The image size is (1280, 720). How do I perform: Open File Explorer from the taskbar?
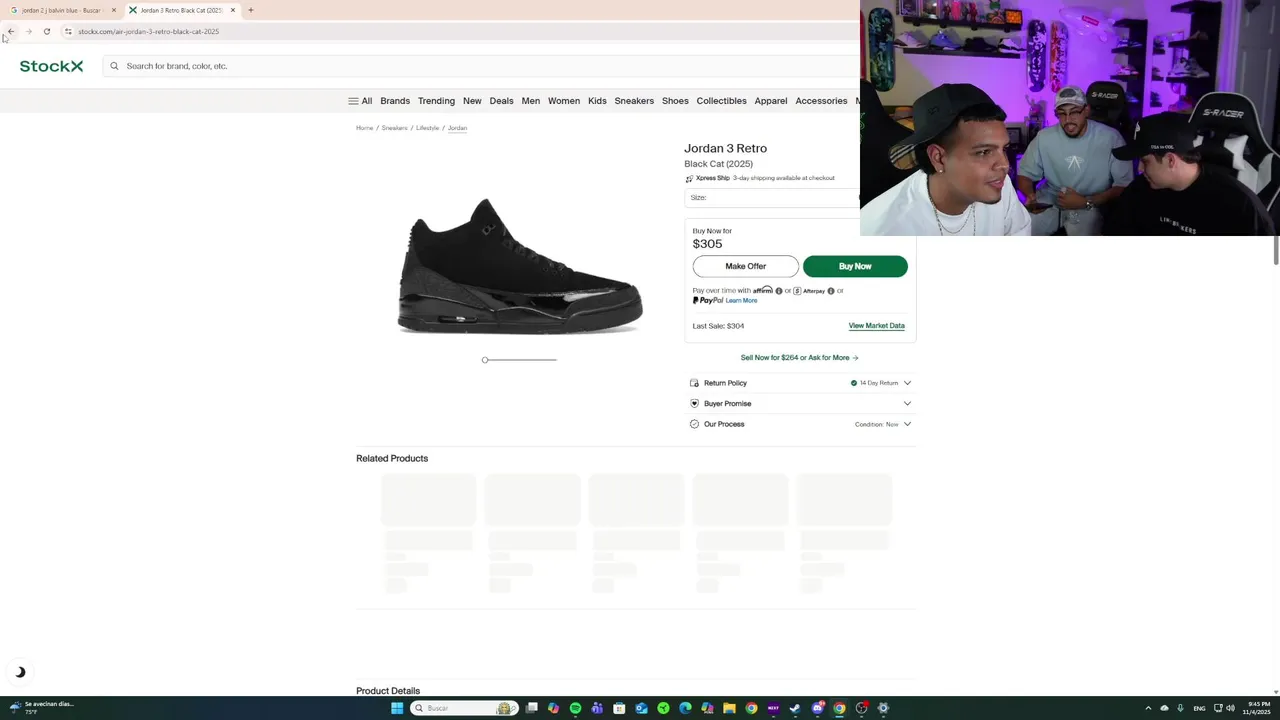729,708
